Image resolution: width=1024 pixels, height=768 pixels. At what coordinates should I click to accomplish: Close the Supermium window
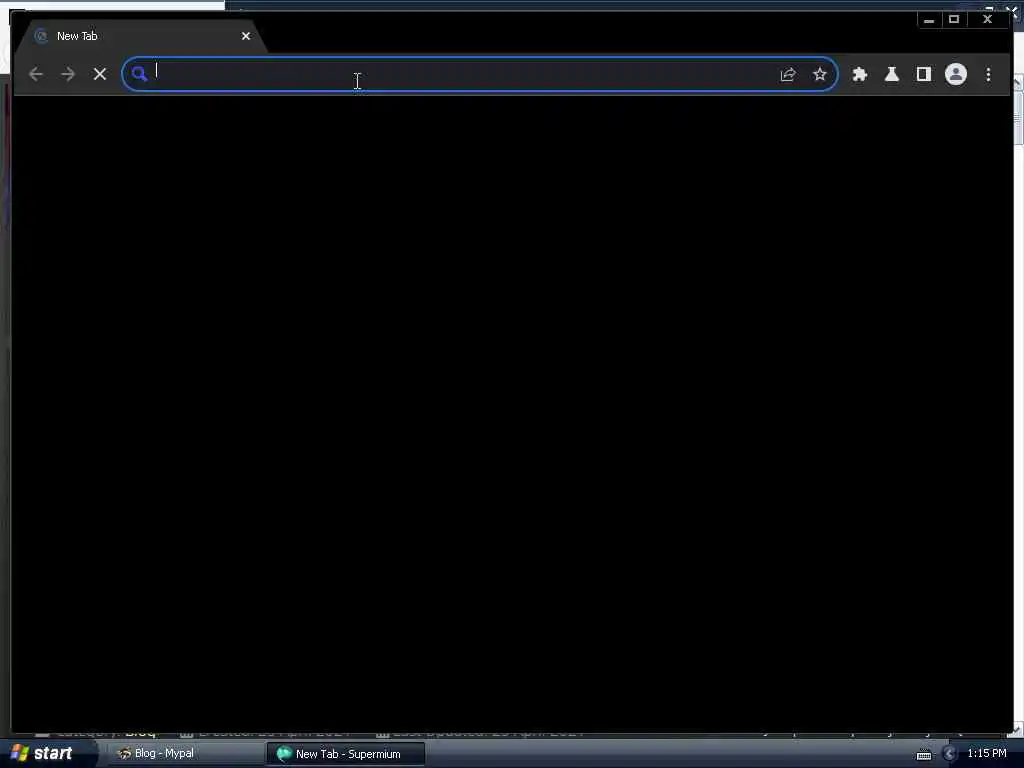[x=987, y=20]
